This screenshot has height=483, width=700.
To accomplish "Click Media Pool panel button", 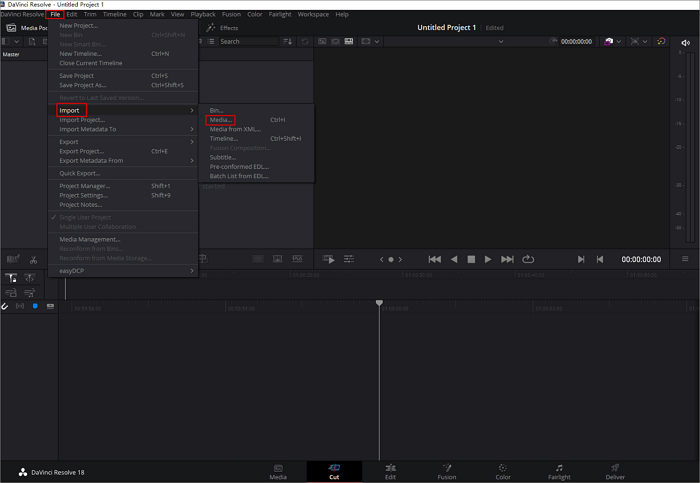I will 27,28.
